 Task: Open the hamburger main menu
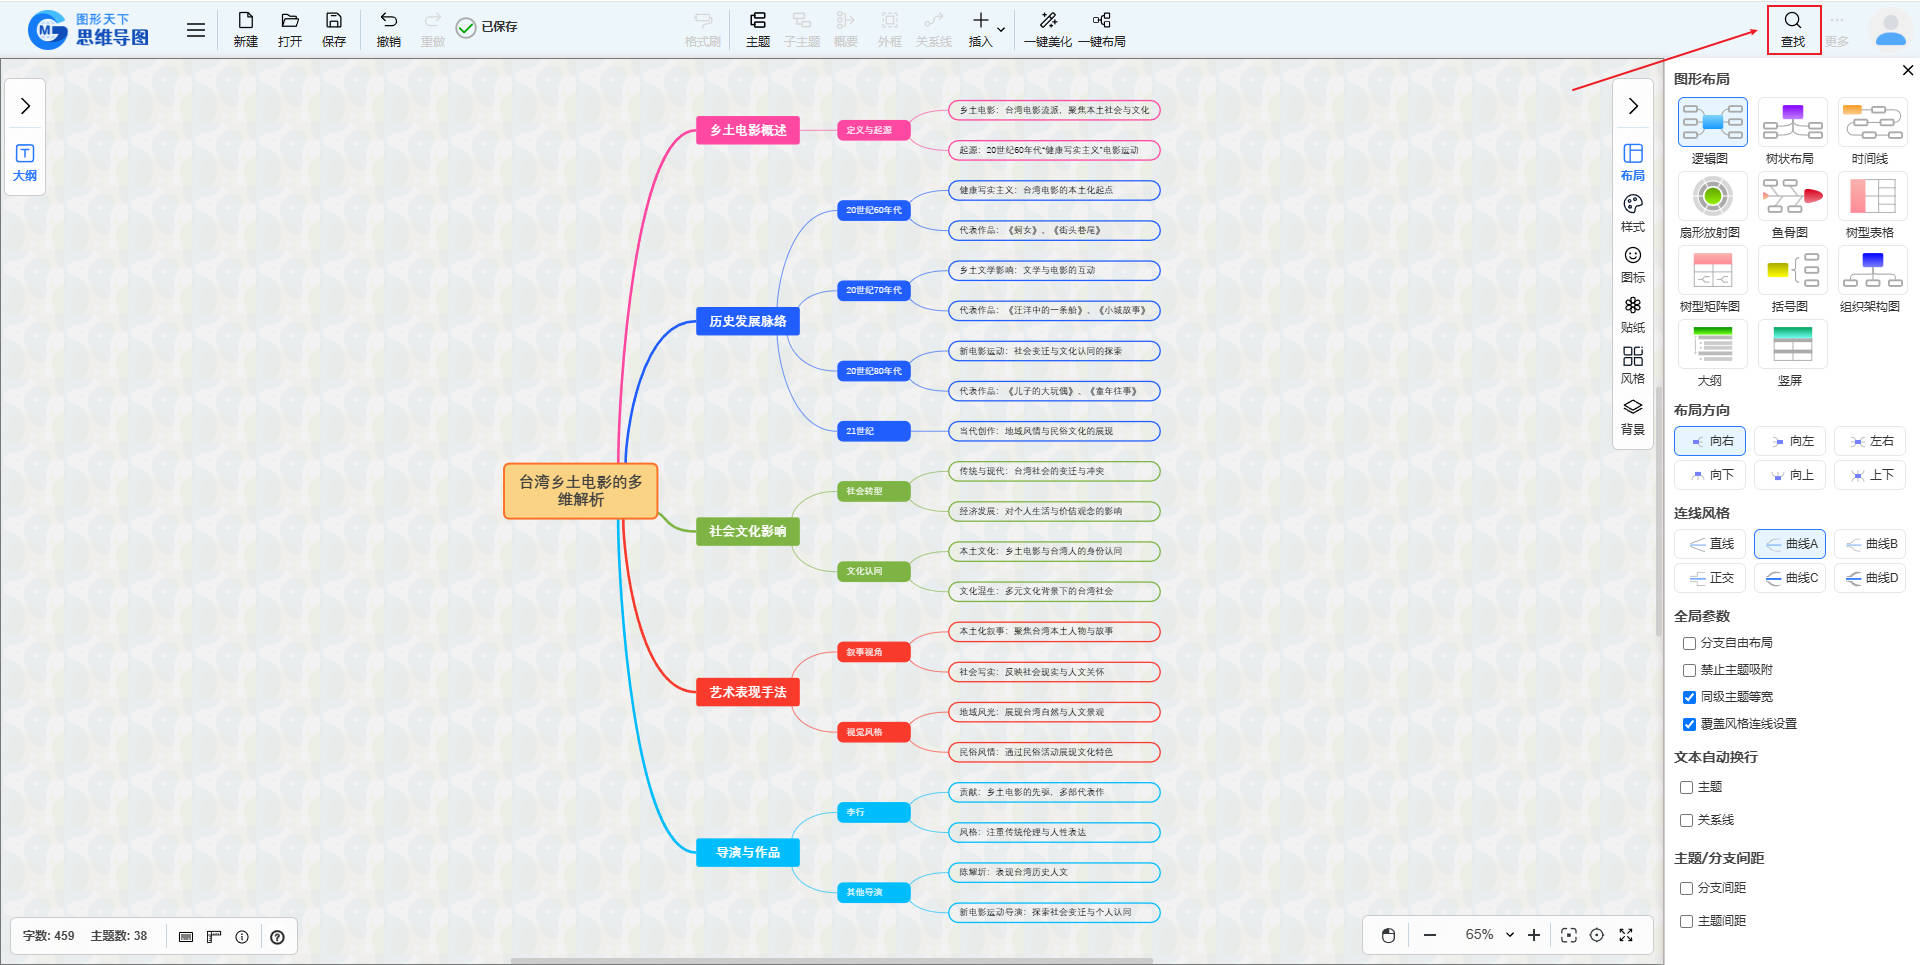(196, 30)
